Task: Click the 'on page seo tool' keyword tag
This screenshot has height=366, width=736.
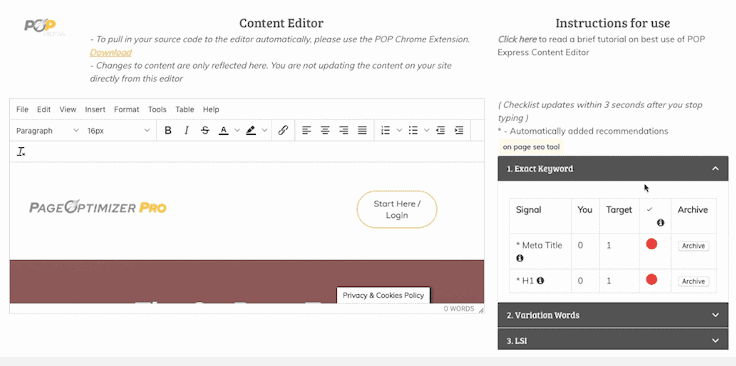Action: tap(531, 147)
